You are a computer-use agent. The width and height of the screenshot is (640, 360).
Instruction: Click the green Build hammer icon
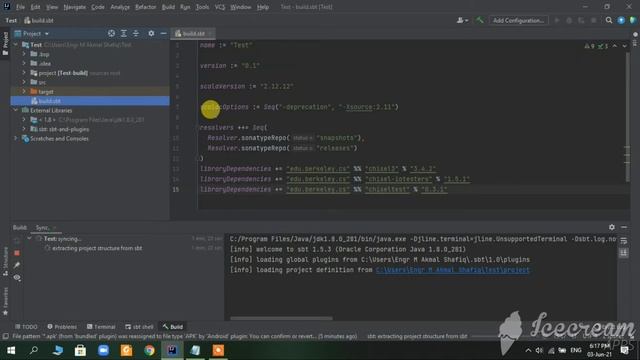pyautogui.click(x=480, y=20)
